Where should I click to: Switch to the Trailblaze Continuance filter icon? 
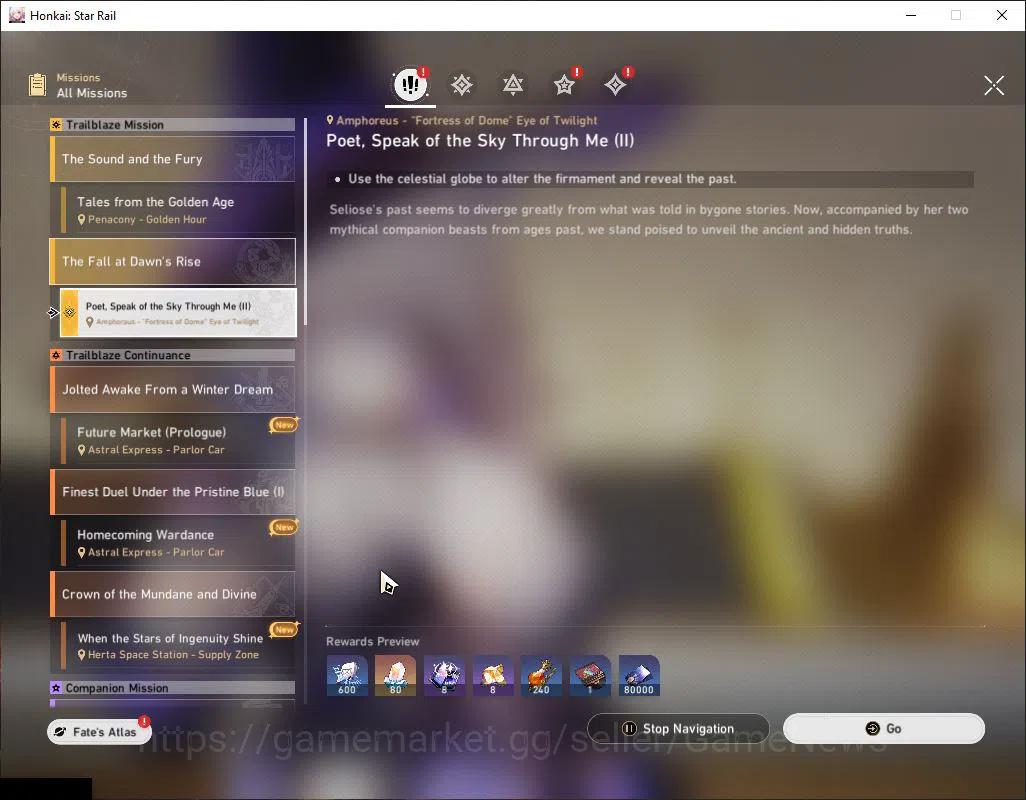click(x=513, y=84)
